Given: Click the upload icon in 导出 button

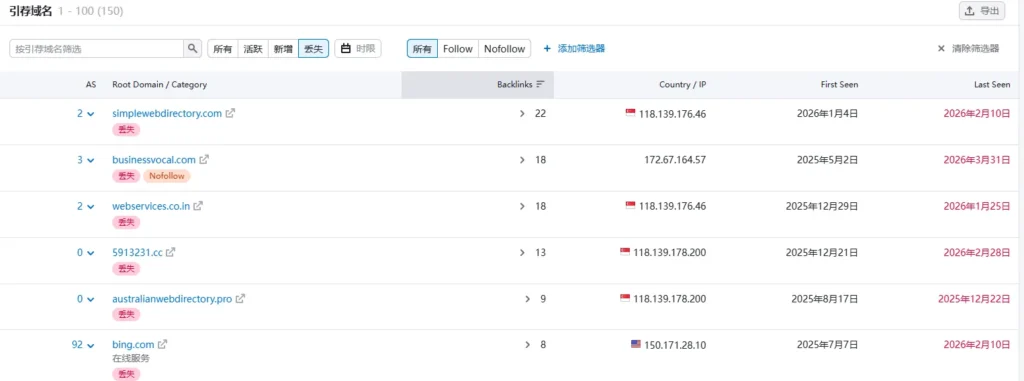Looking at the screenshot, I should tap(970, 11).
